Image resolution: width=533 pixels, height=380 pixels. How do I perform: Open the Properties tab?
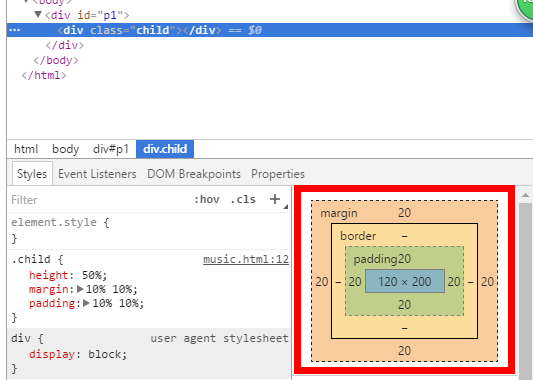pos(278,174)
